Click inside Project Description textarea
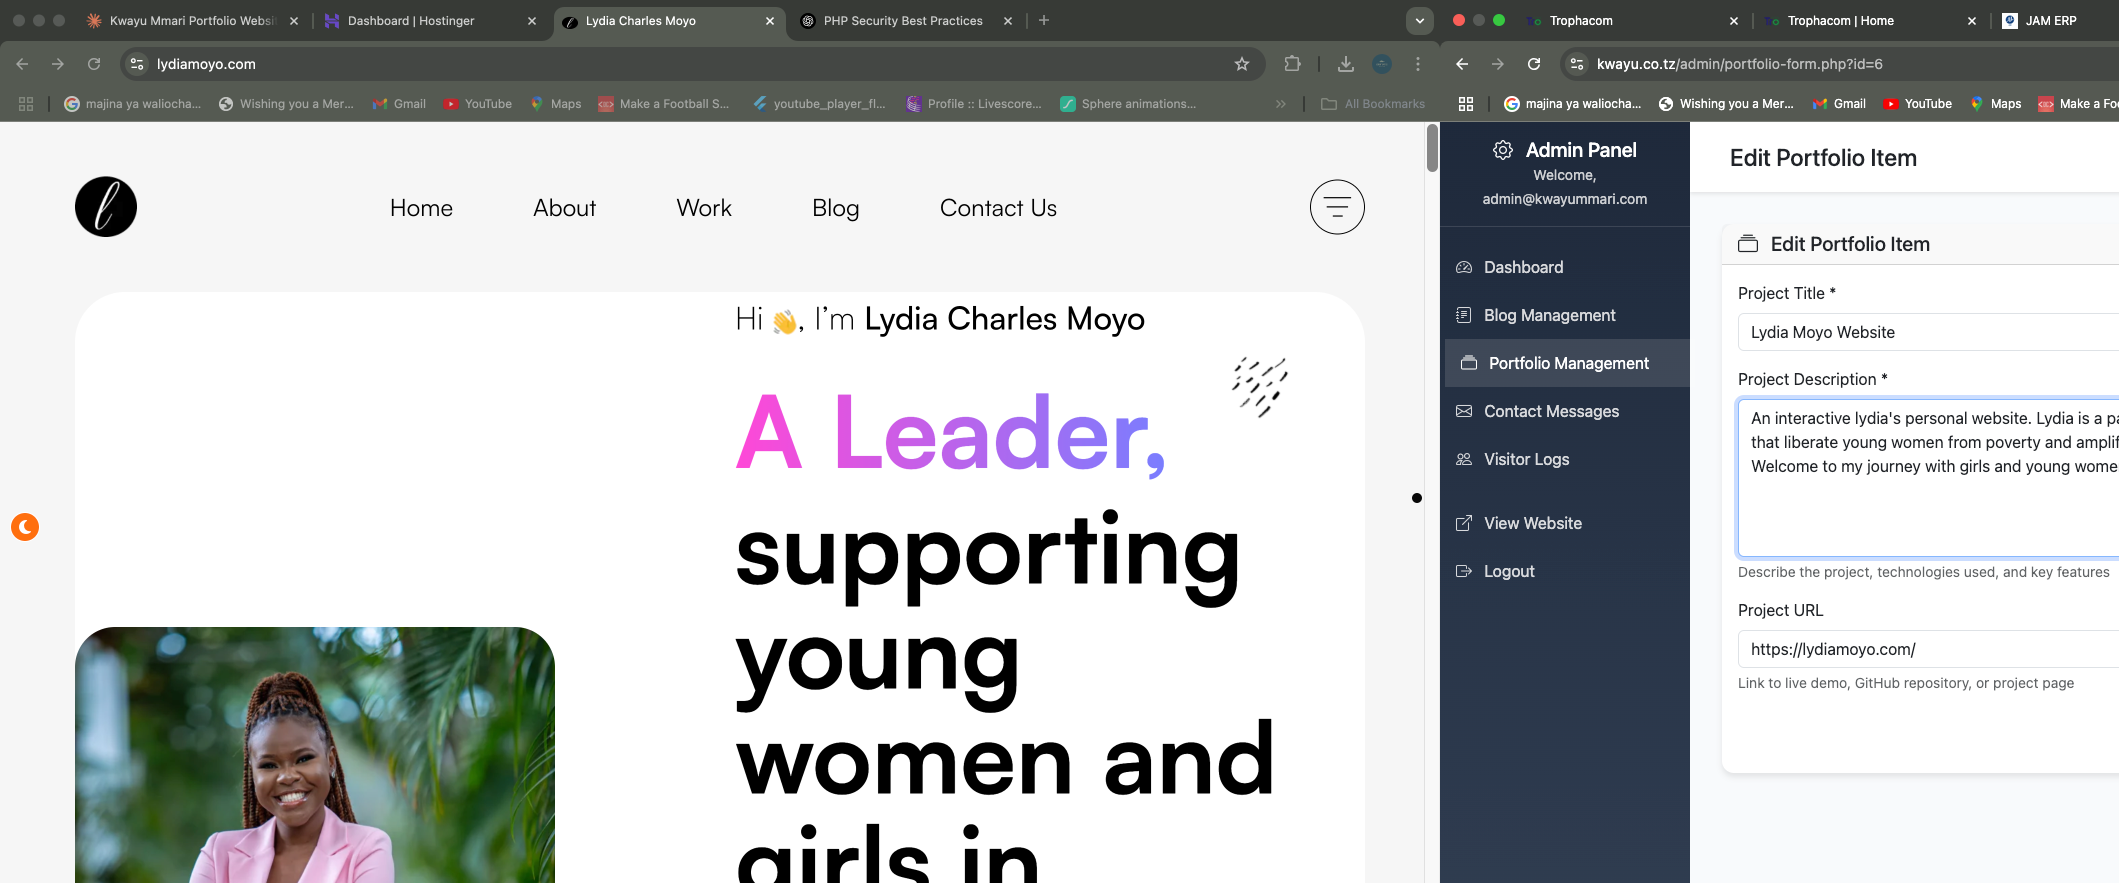2119x883 pixels. pyautogui.click(x=1928, y=477)
